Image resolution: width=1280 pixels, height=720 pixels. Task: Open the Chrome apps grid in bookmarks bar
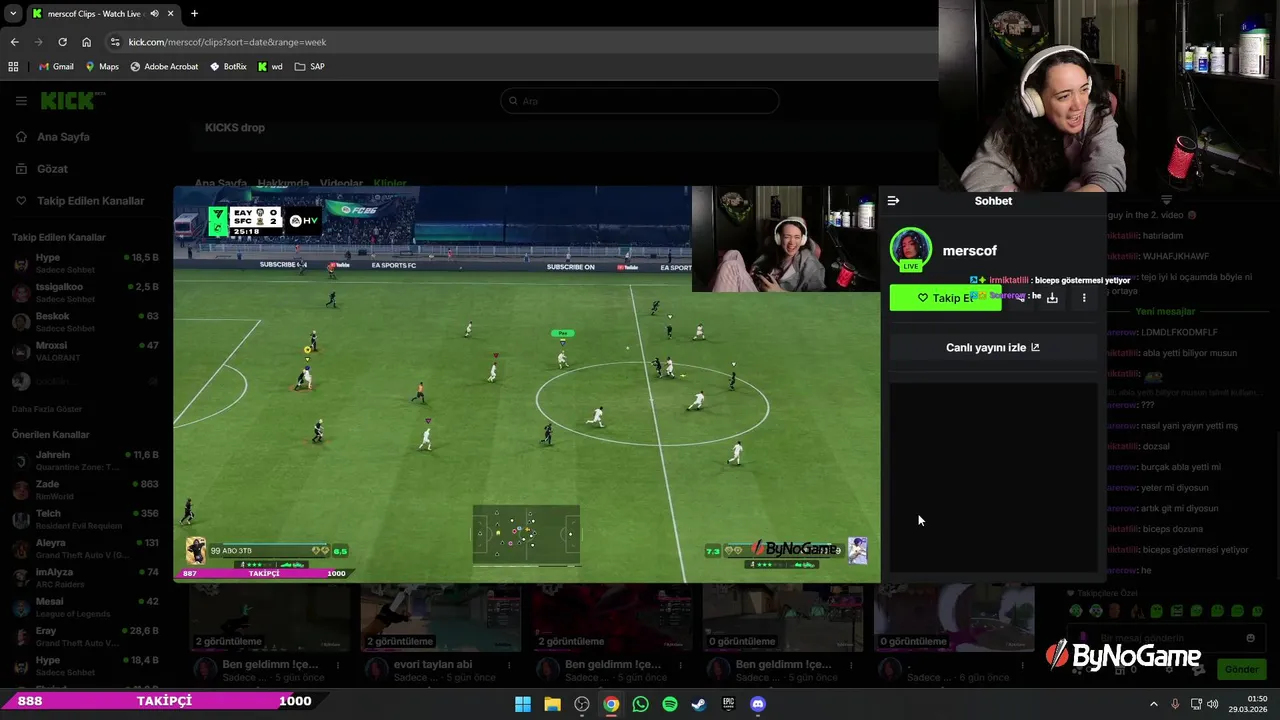pyautogui.click(x=13, y=66)
